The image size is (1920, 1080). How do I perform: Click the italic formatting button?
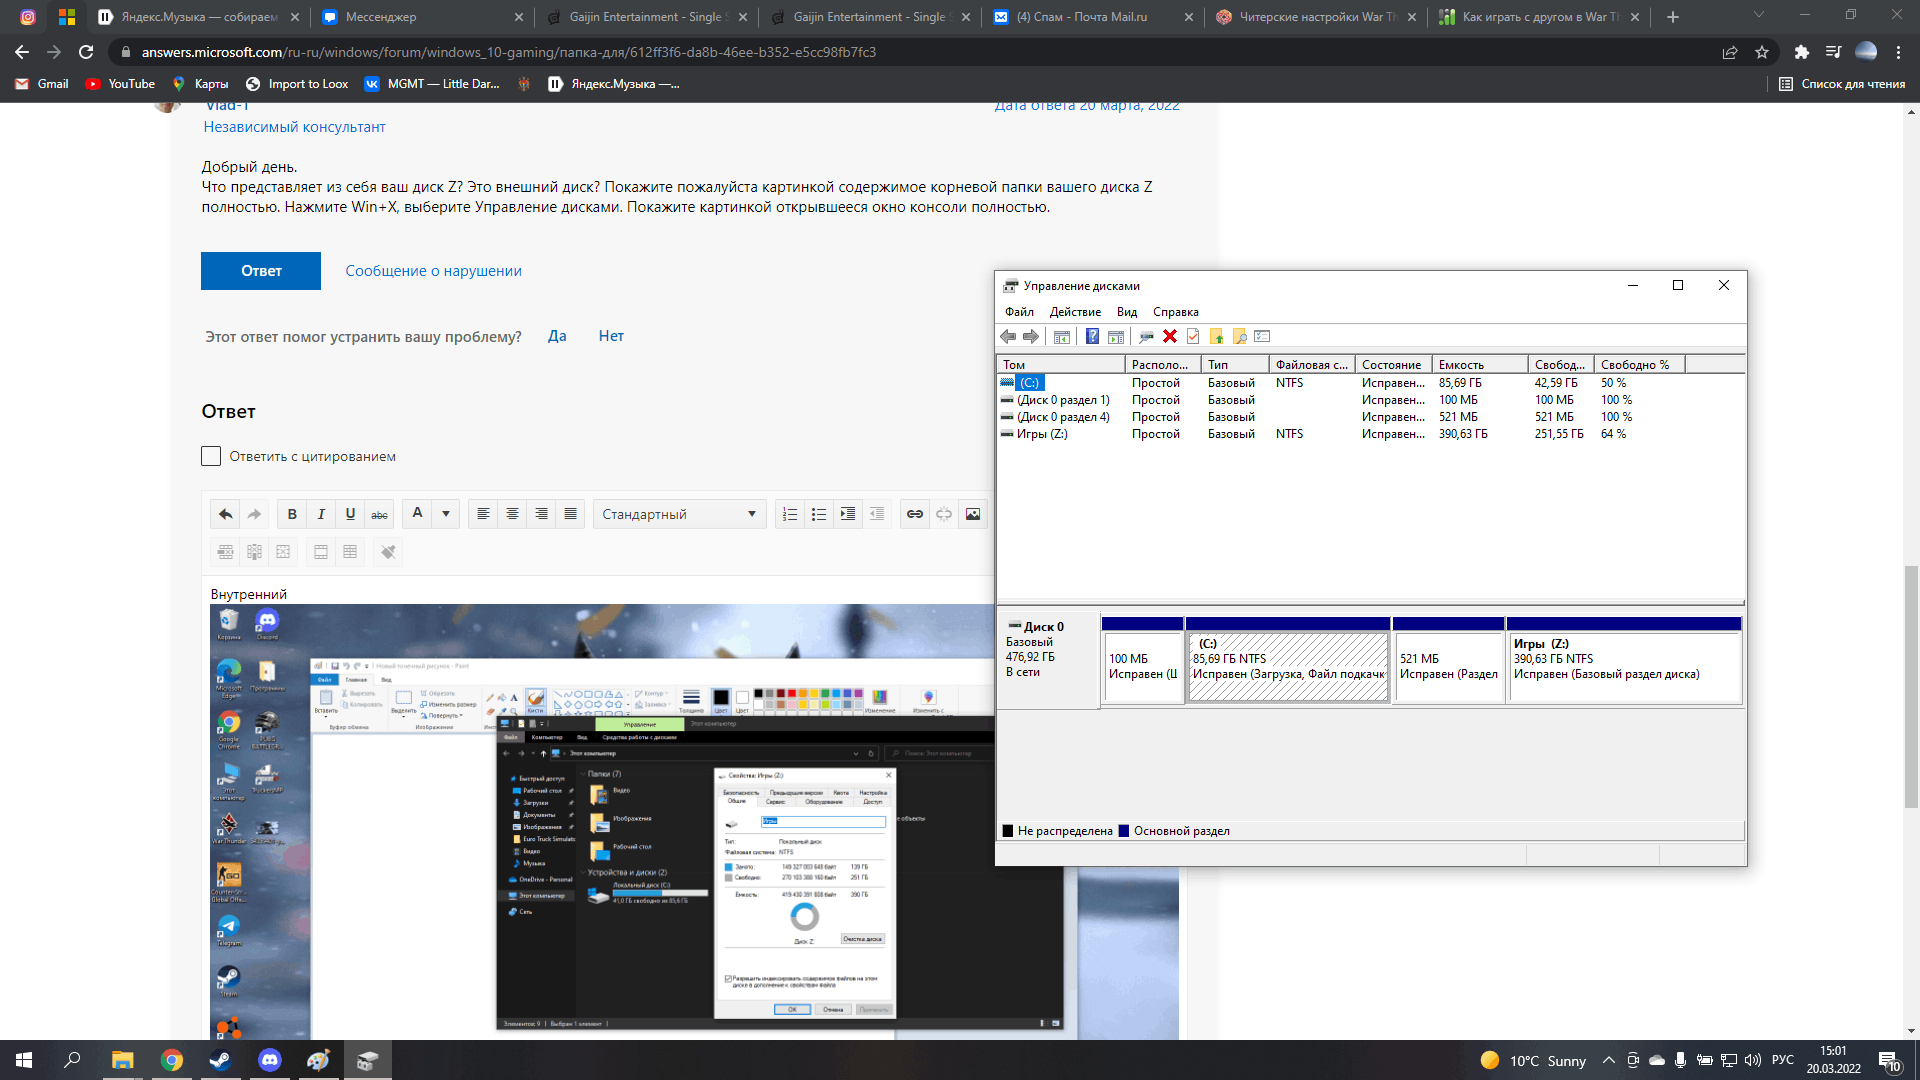point(321,514)
